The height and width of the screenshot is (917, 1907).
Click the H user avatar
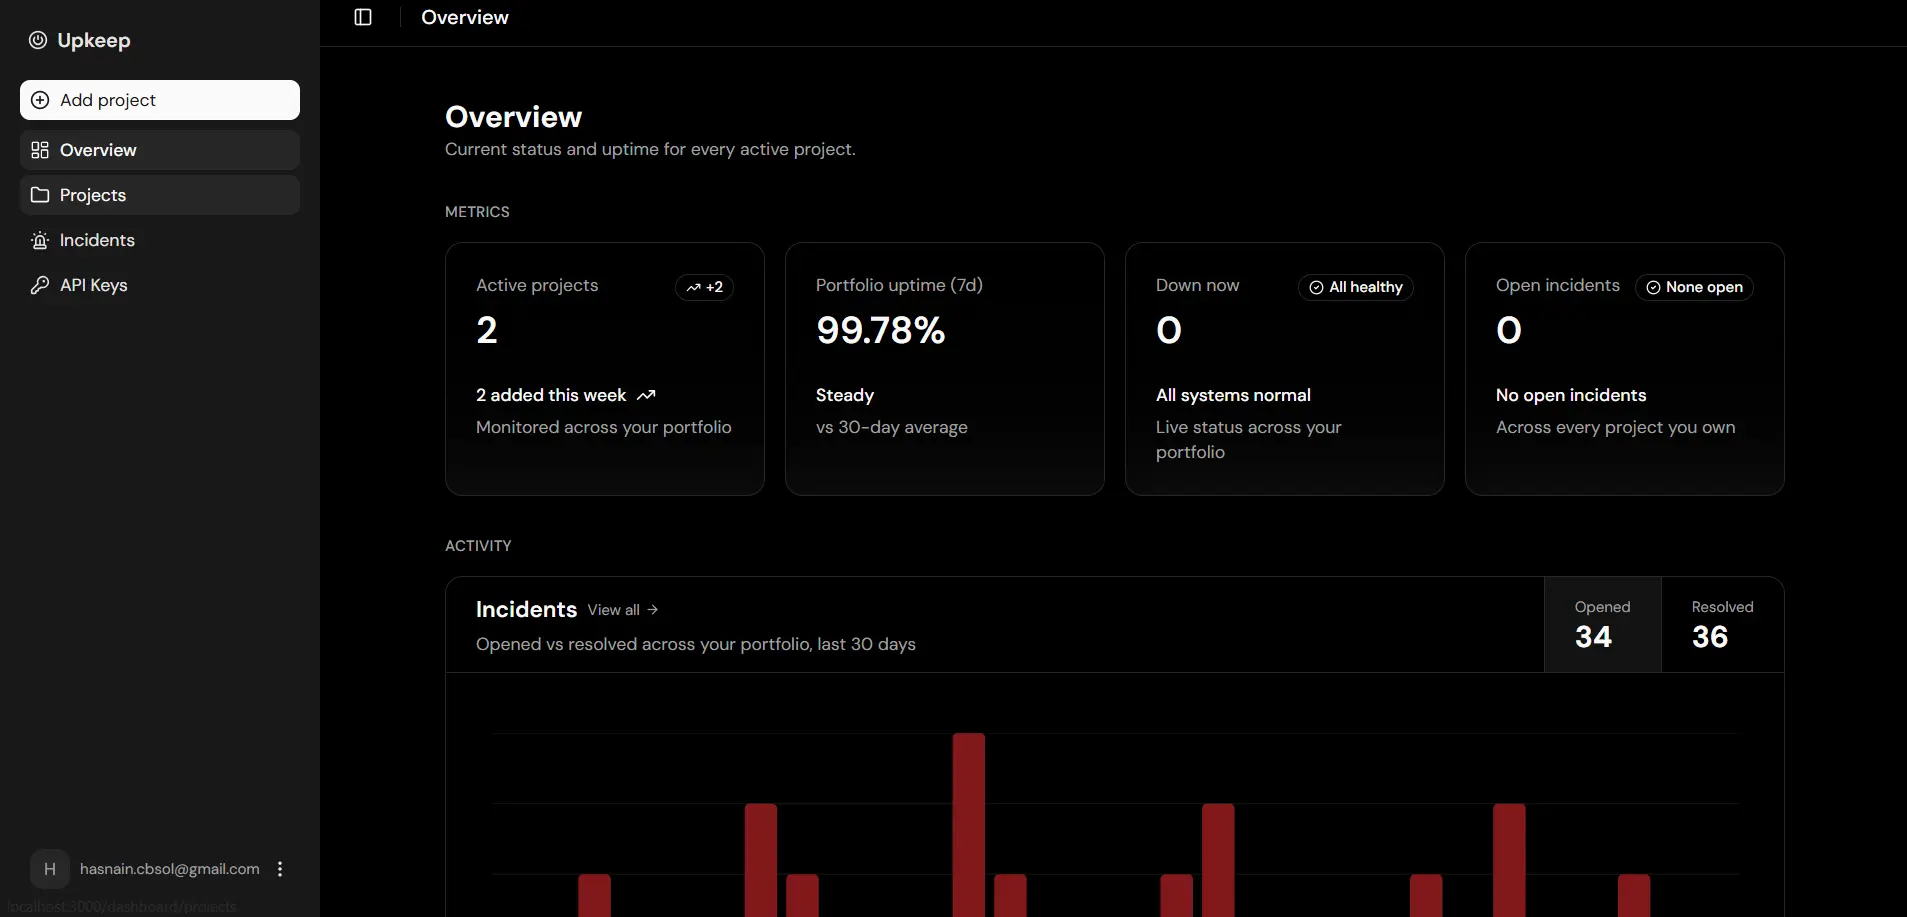[x=50, y=869]
